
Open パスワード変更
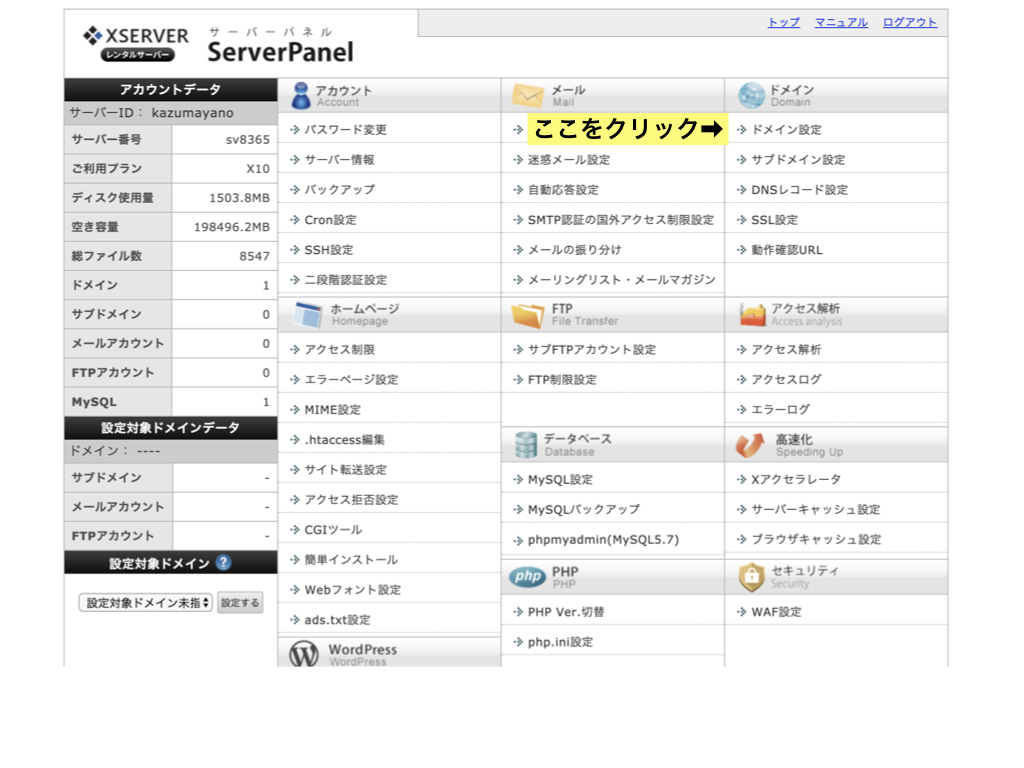pyautogui.click(x=345, y=130)
